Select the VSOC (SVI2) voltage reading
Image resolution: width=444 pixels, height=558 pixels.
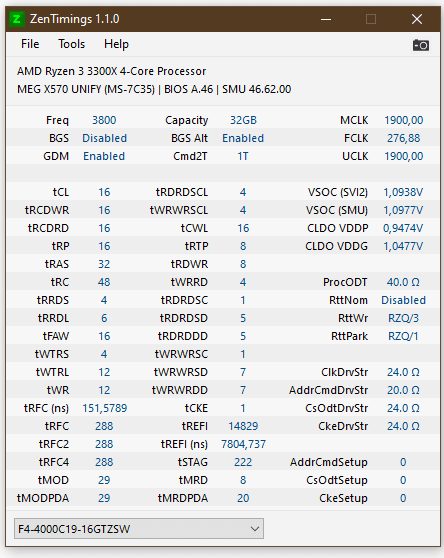(x=403, y=192)
